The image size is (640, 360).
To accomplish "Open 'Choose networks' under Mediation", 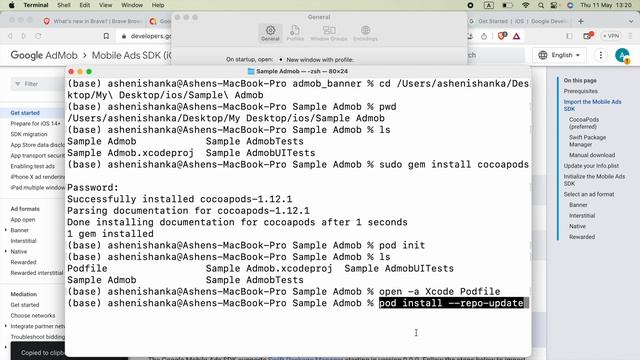I will tap(33, 316).
